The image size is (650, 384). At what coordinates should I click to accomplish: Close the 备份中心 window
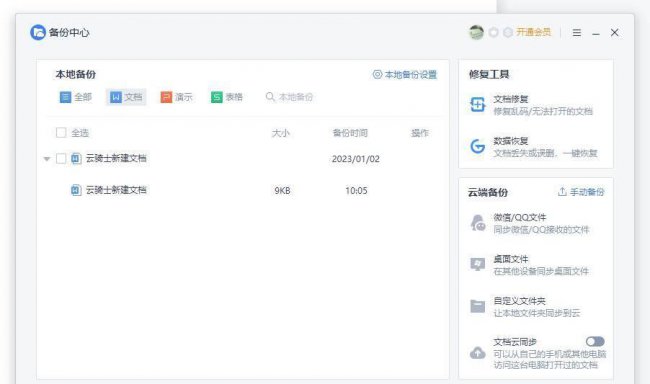(x=614, y=32)
